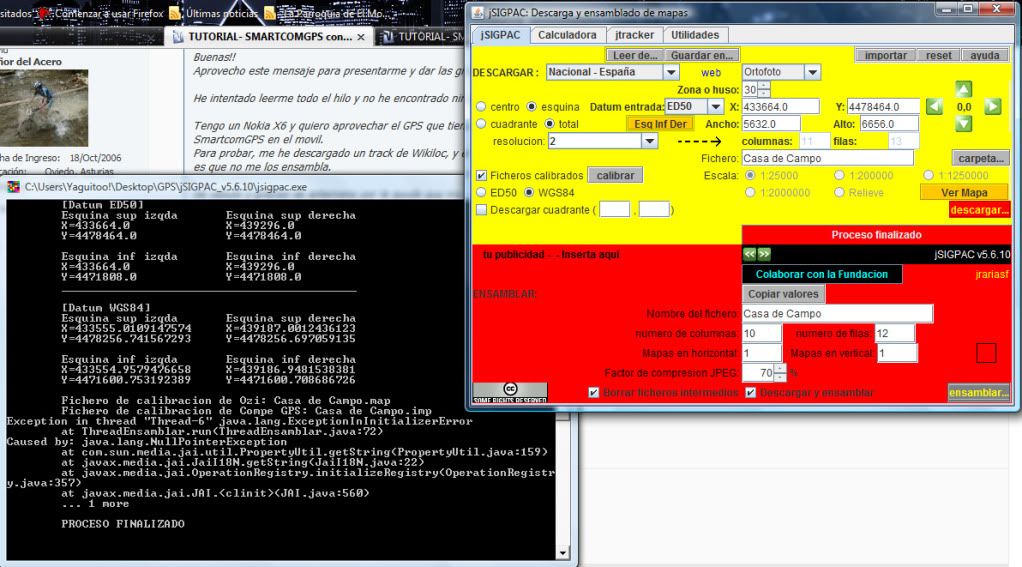The image size is (1022, 567).
Task: Click Colaborar con la Fundacion link
Action: [x=822, y=274]
